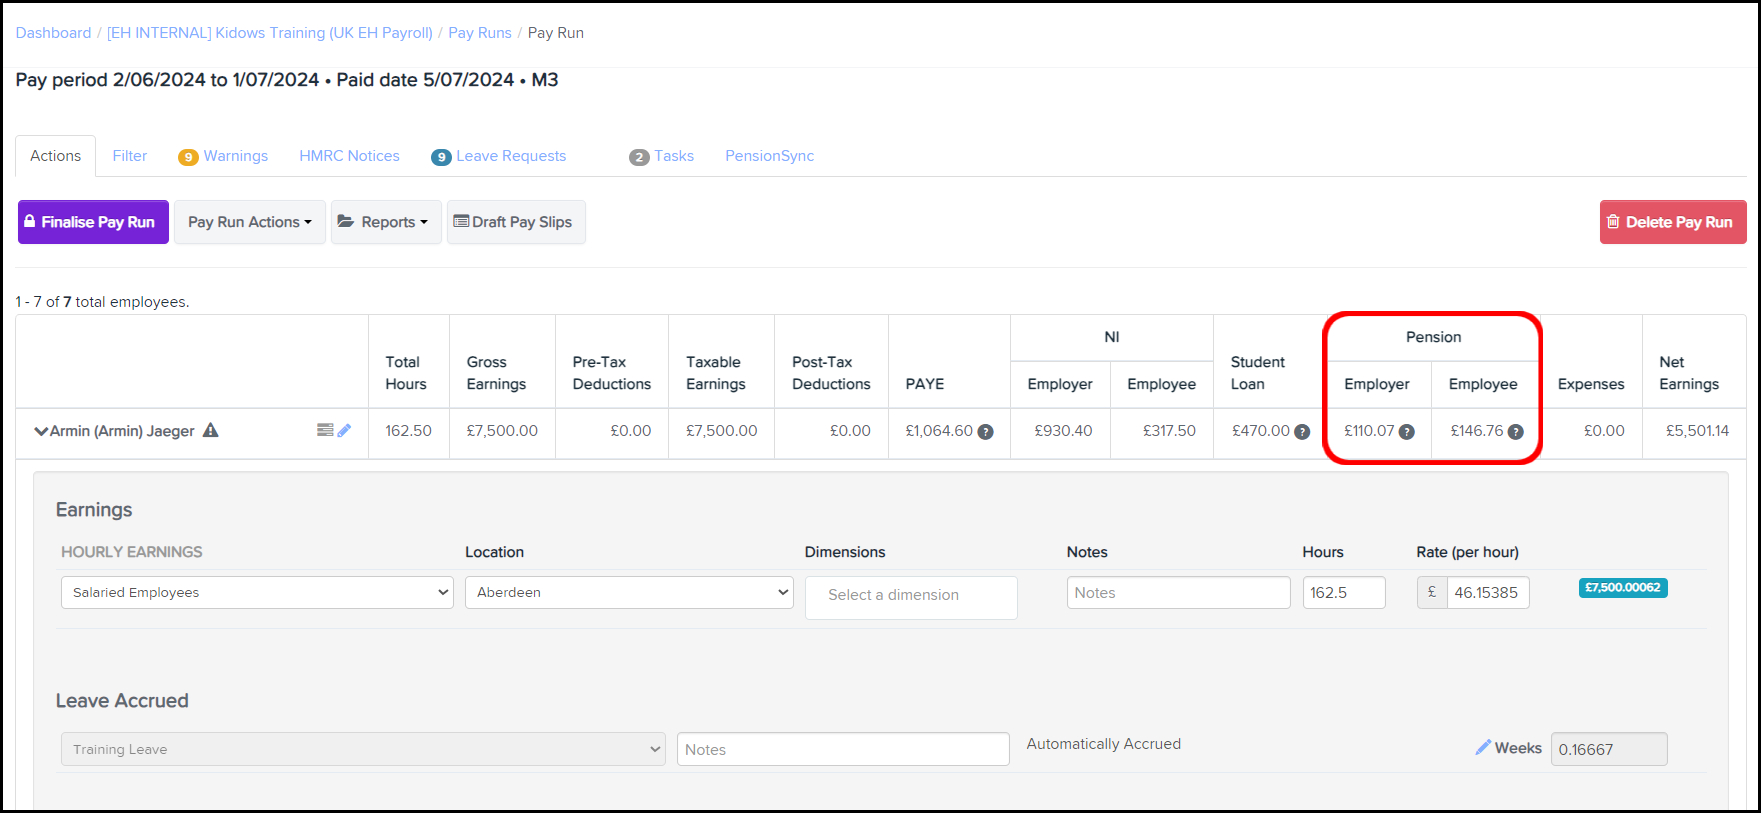Click the Finalise Pay Run button

pos(93,222)
